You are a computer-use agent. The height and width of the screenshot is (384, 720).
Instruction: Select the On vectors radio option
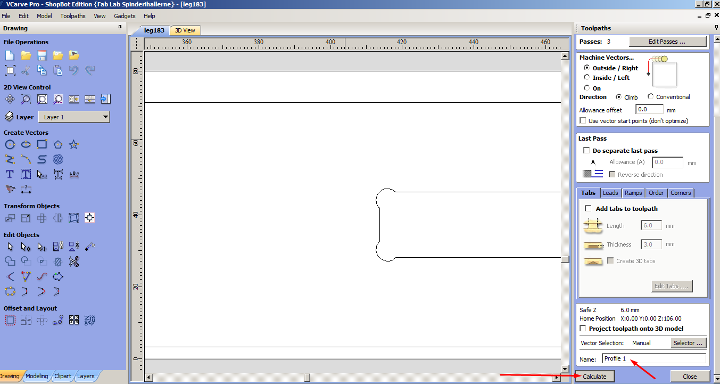pos(586,88)
